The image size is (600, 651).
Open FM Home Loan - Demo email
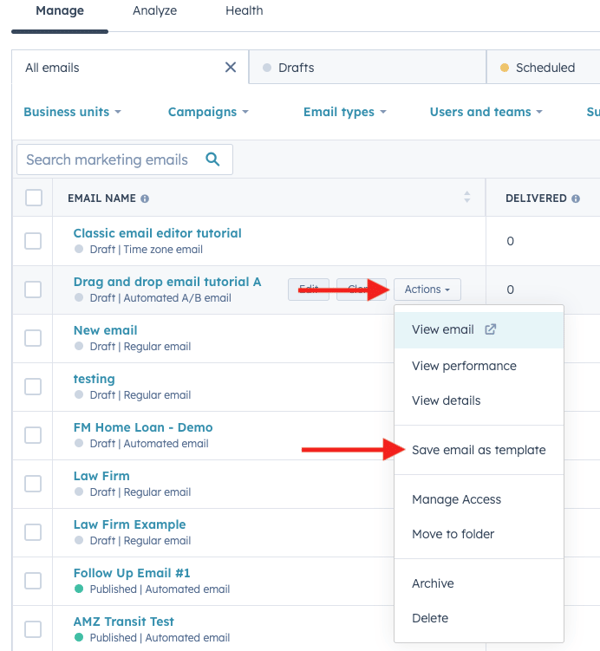click(x=143, y=427)
